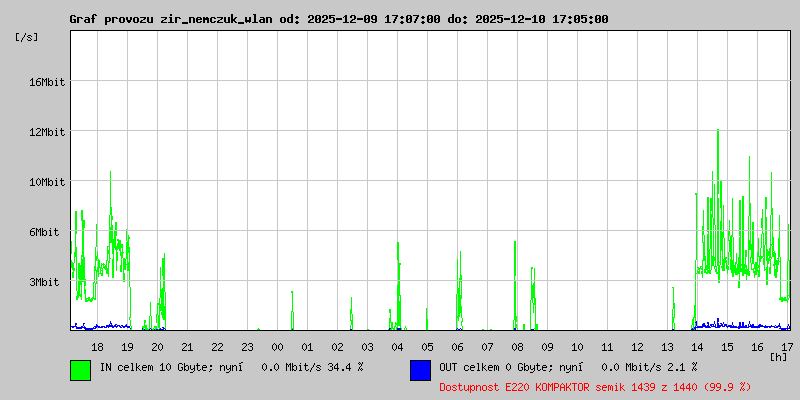Viewport: 800px width, 400px height.
Task: Click the '08' hour label on x-axis
Action: [517, 347]
